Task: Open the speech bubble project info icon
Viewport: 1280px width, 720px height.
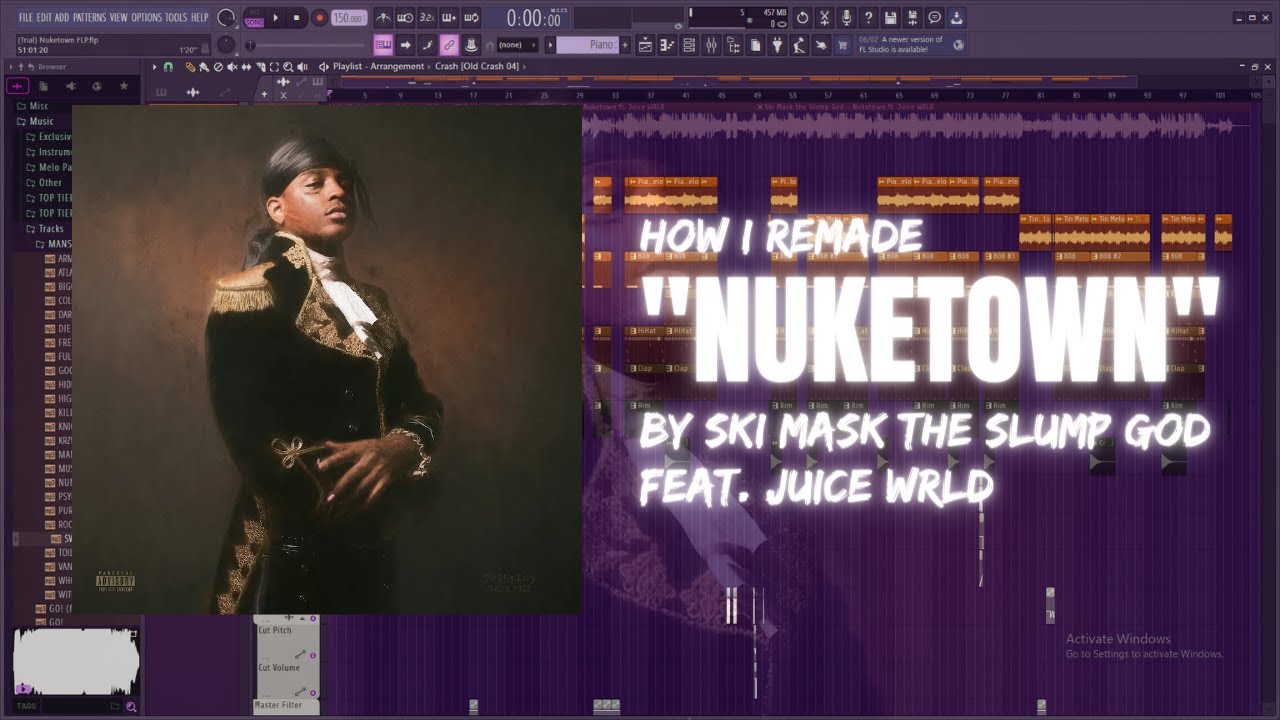Action: (935, 18)
